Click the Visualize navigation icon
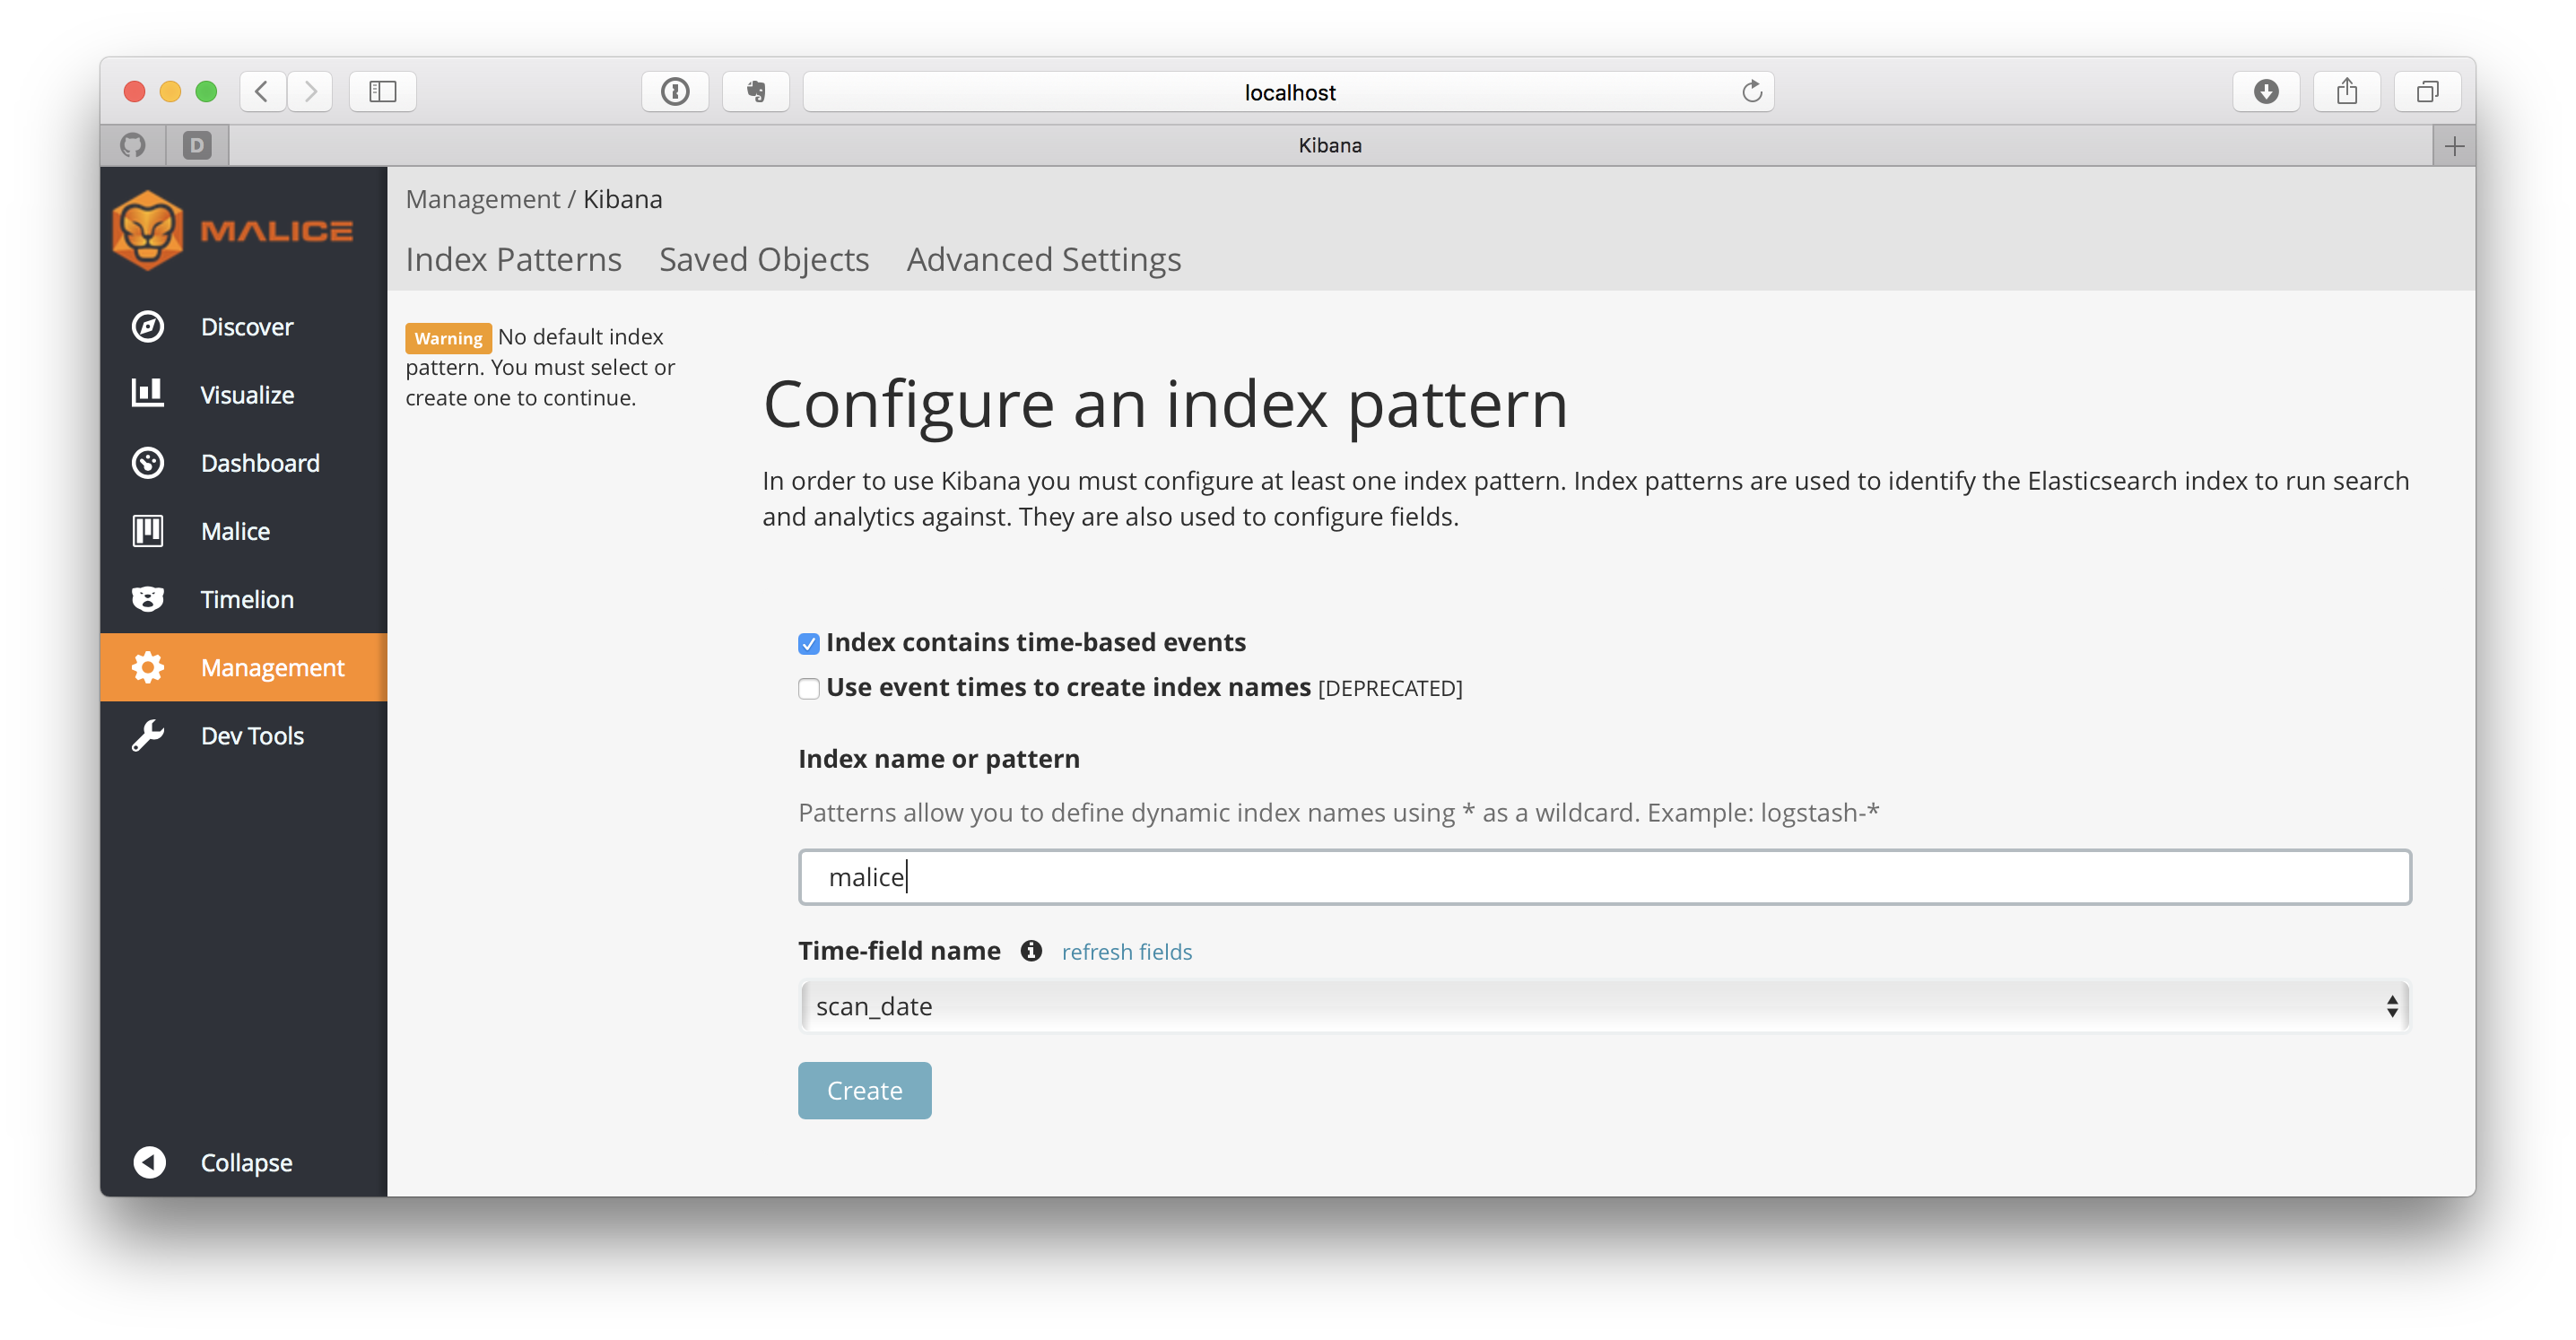 click(x=150, y=395)
